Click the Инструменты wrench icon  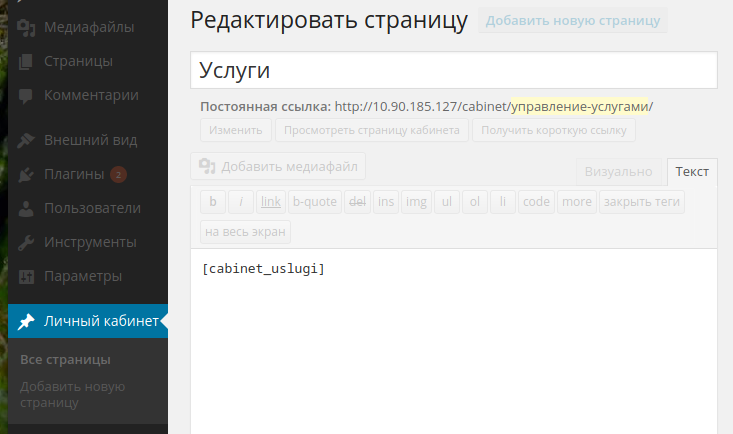[x=26, y=243]
